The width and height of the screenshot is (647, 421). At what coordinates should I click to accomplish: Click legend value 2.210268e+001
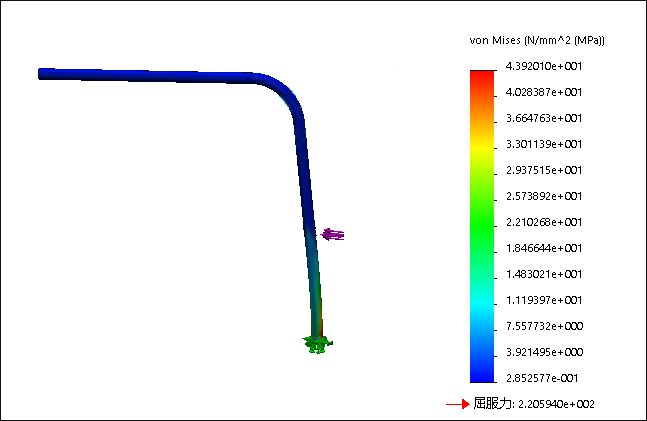tap(544, 222)
